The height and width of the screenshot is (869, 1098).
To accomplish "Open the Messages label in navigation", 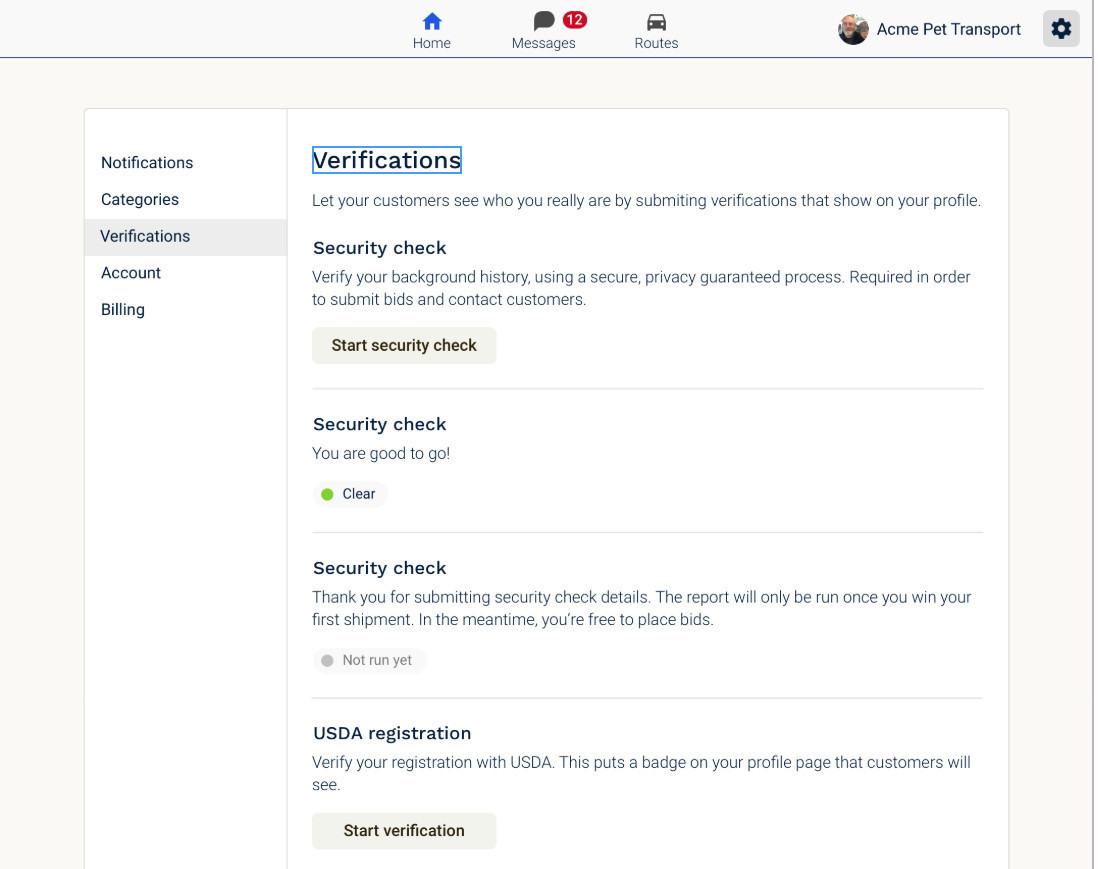I will (543, 43).
